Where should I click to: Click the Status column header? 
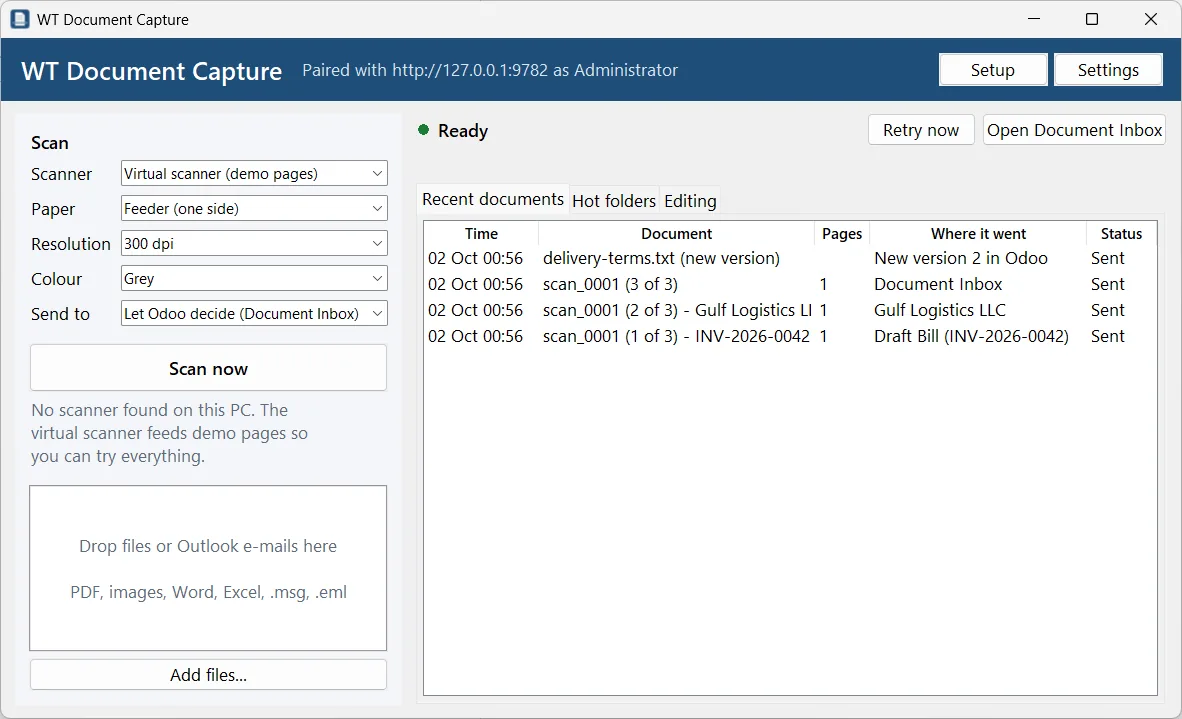pos(1121,234)
